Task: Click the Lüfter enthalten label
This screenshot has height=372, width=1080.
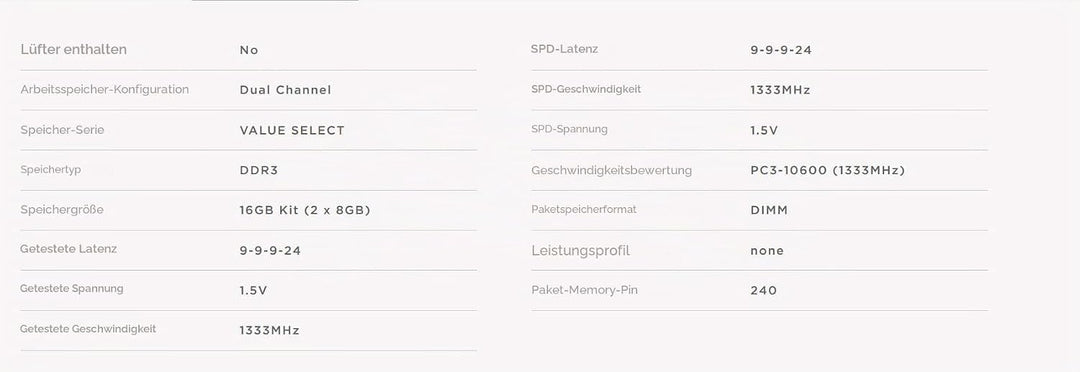Action: pos(73,50)
